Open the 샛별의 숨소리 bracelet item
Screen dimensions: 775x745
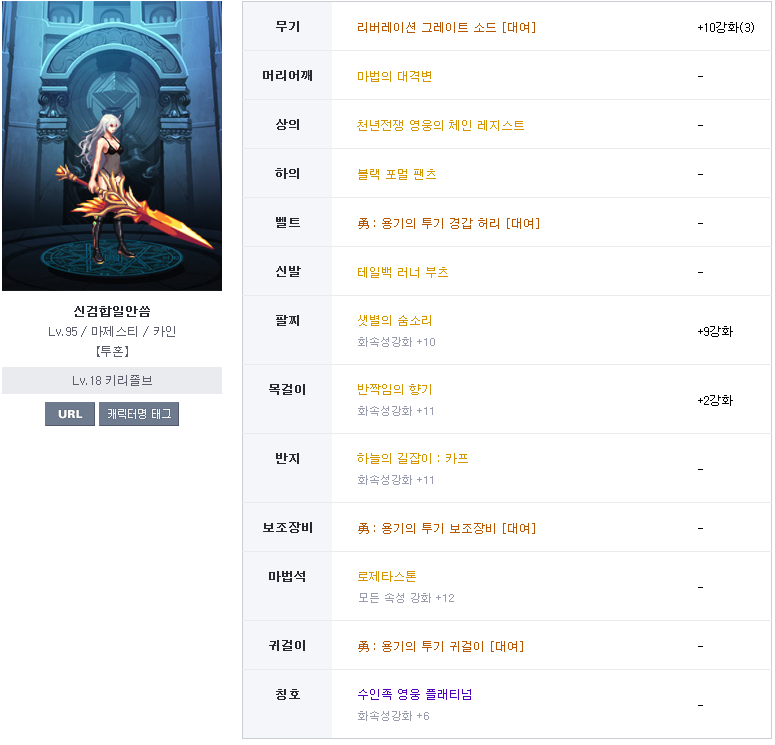point(394,320)
